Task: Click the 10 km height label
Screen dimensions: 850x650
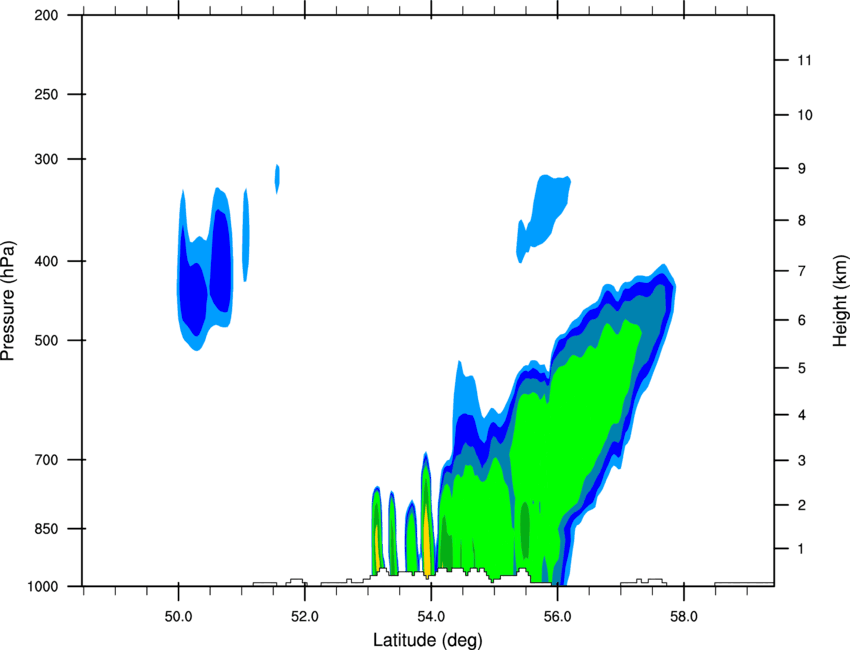Action: (x=805, y=115)
